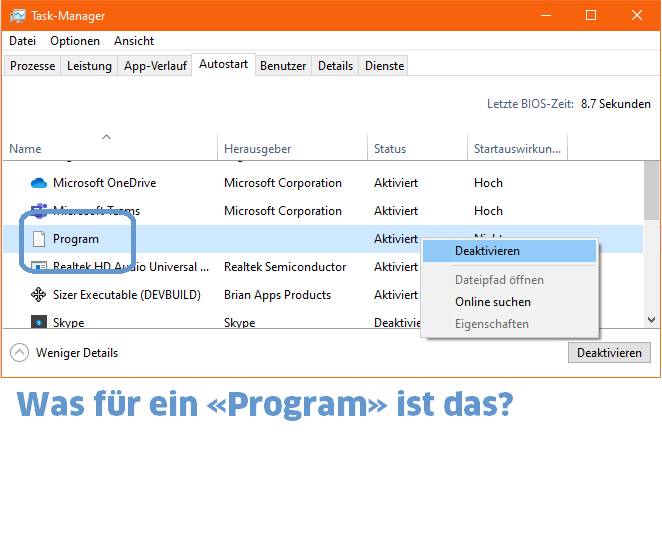Click the Sizer Executable icon

coord(39,295)
